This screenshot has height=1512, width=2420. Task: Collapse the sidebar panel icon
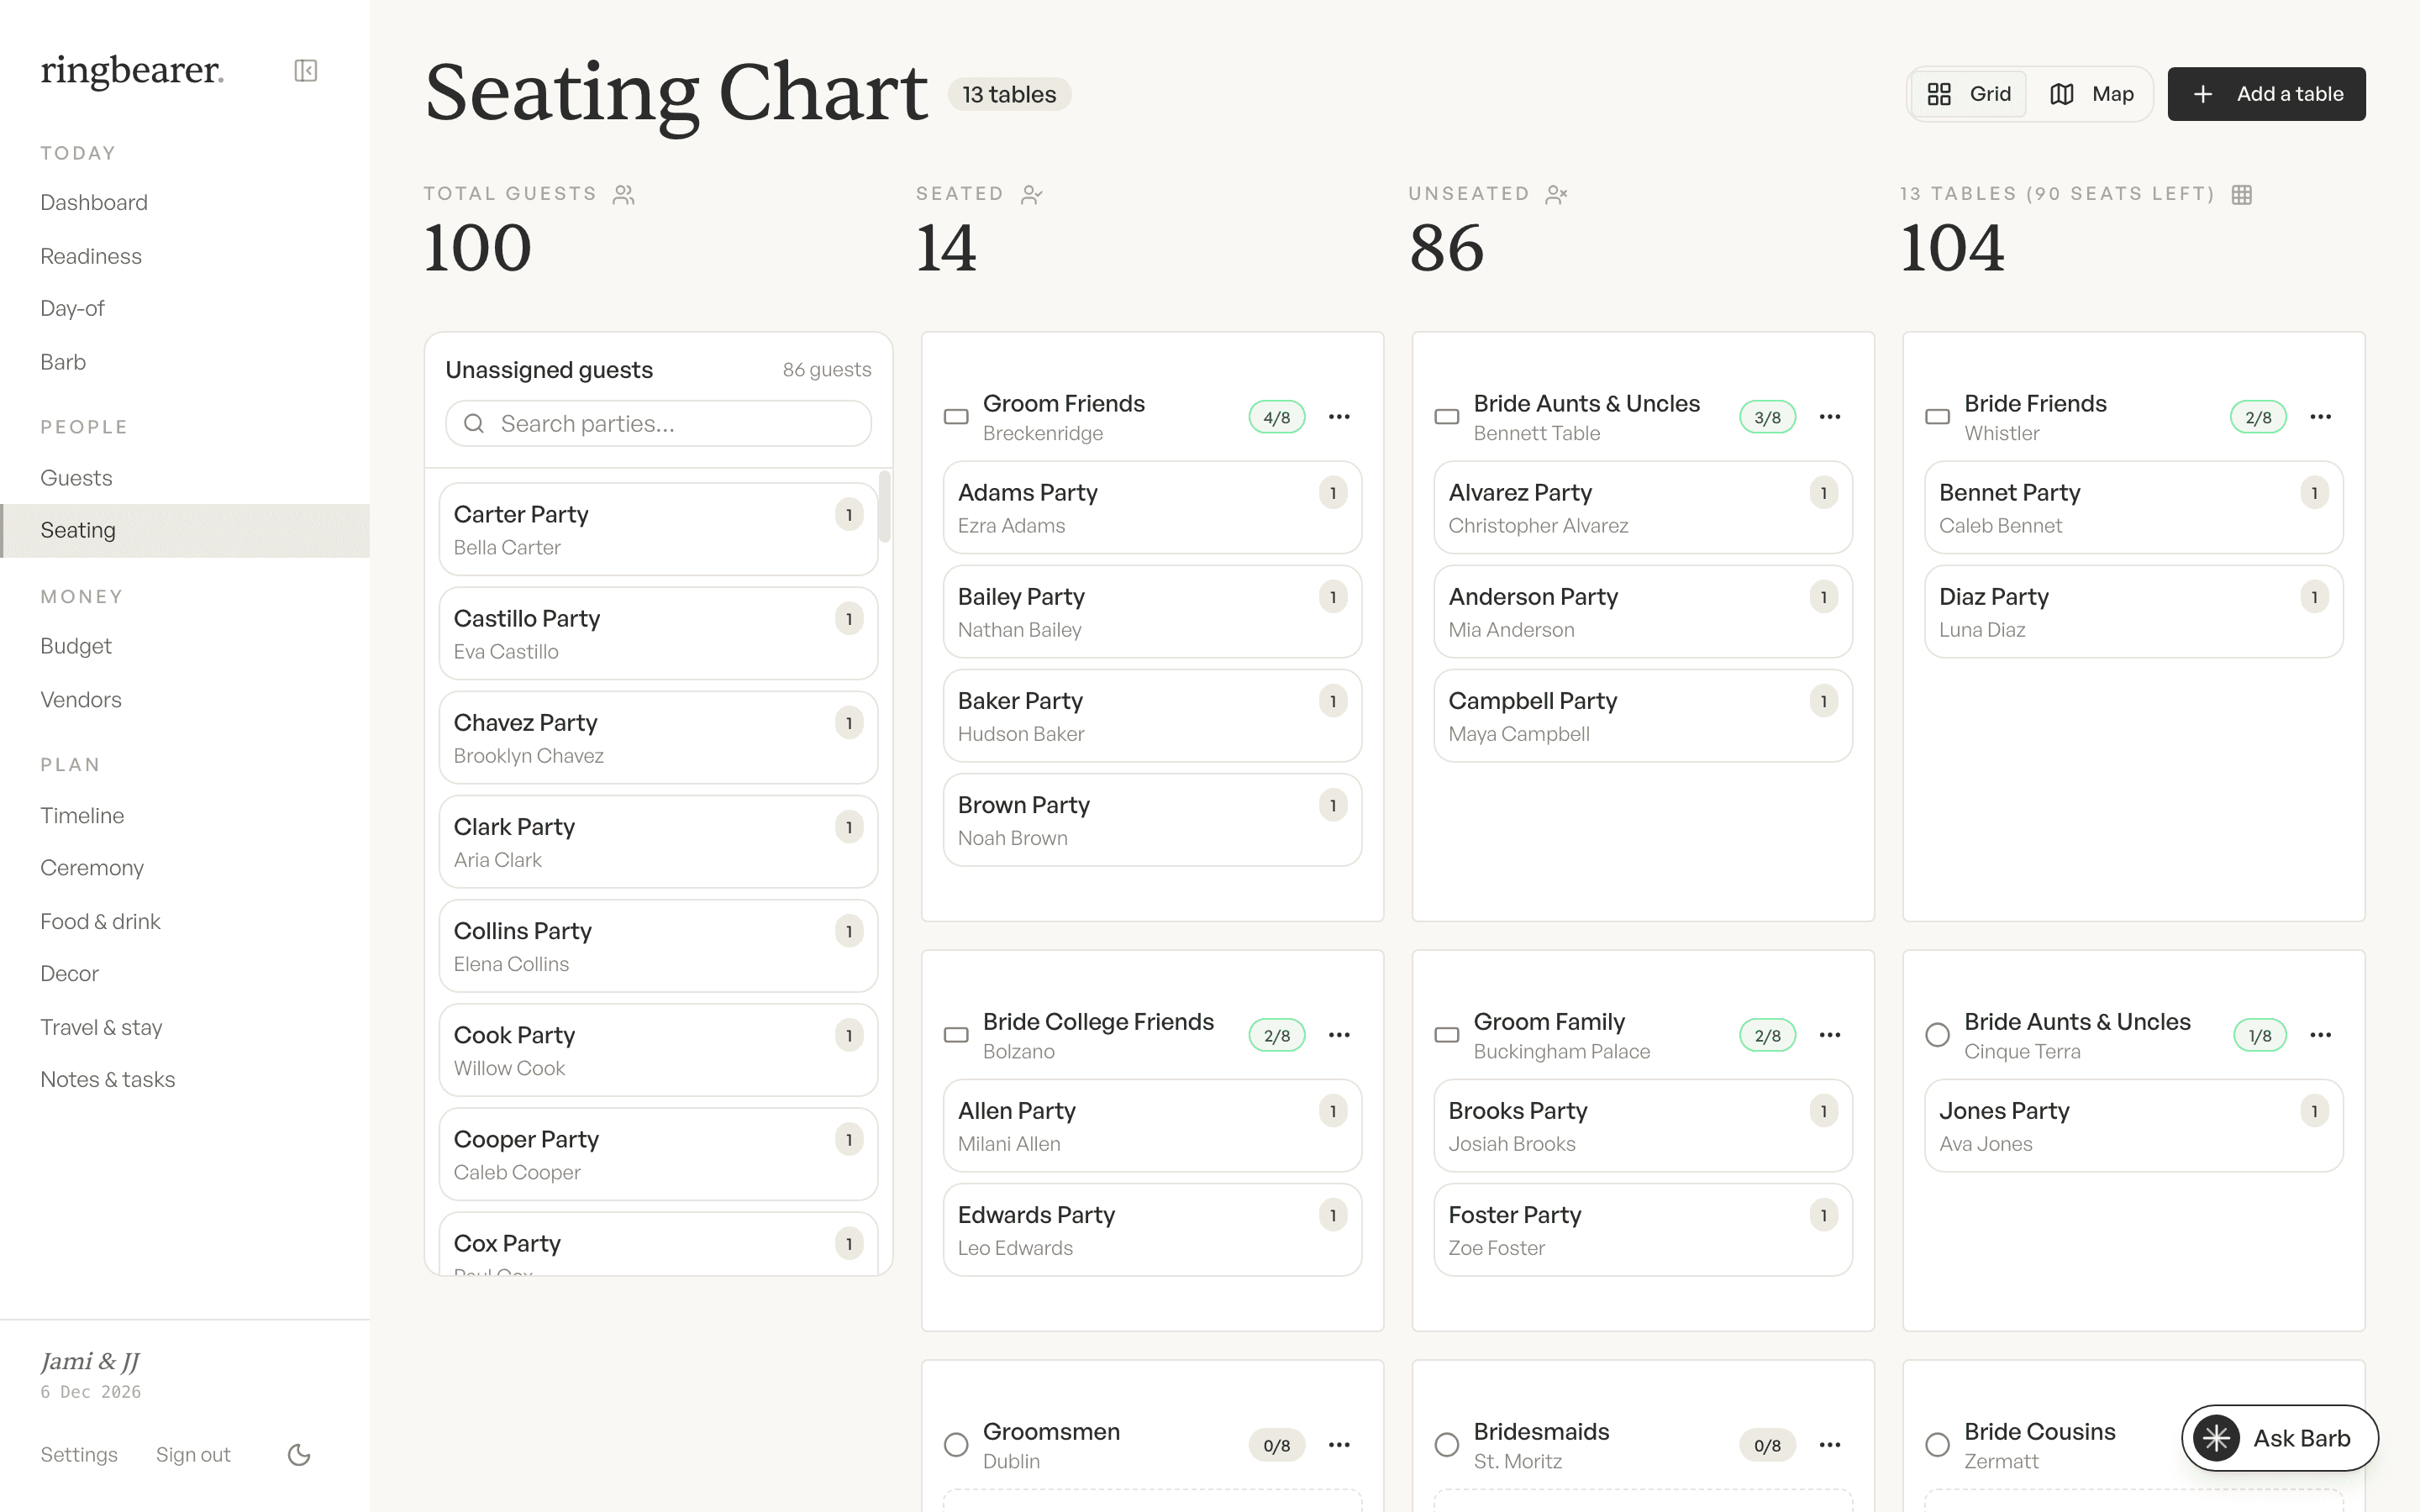pos(306,70)
